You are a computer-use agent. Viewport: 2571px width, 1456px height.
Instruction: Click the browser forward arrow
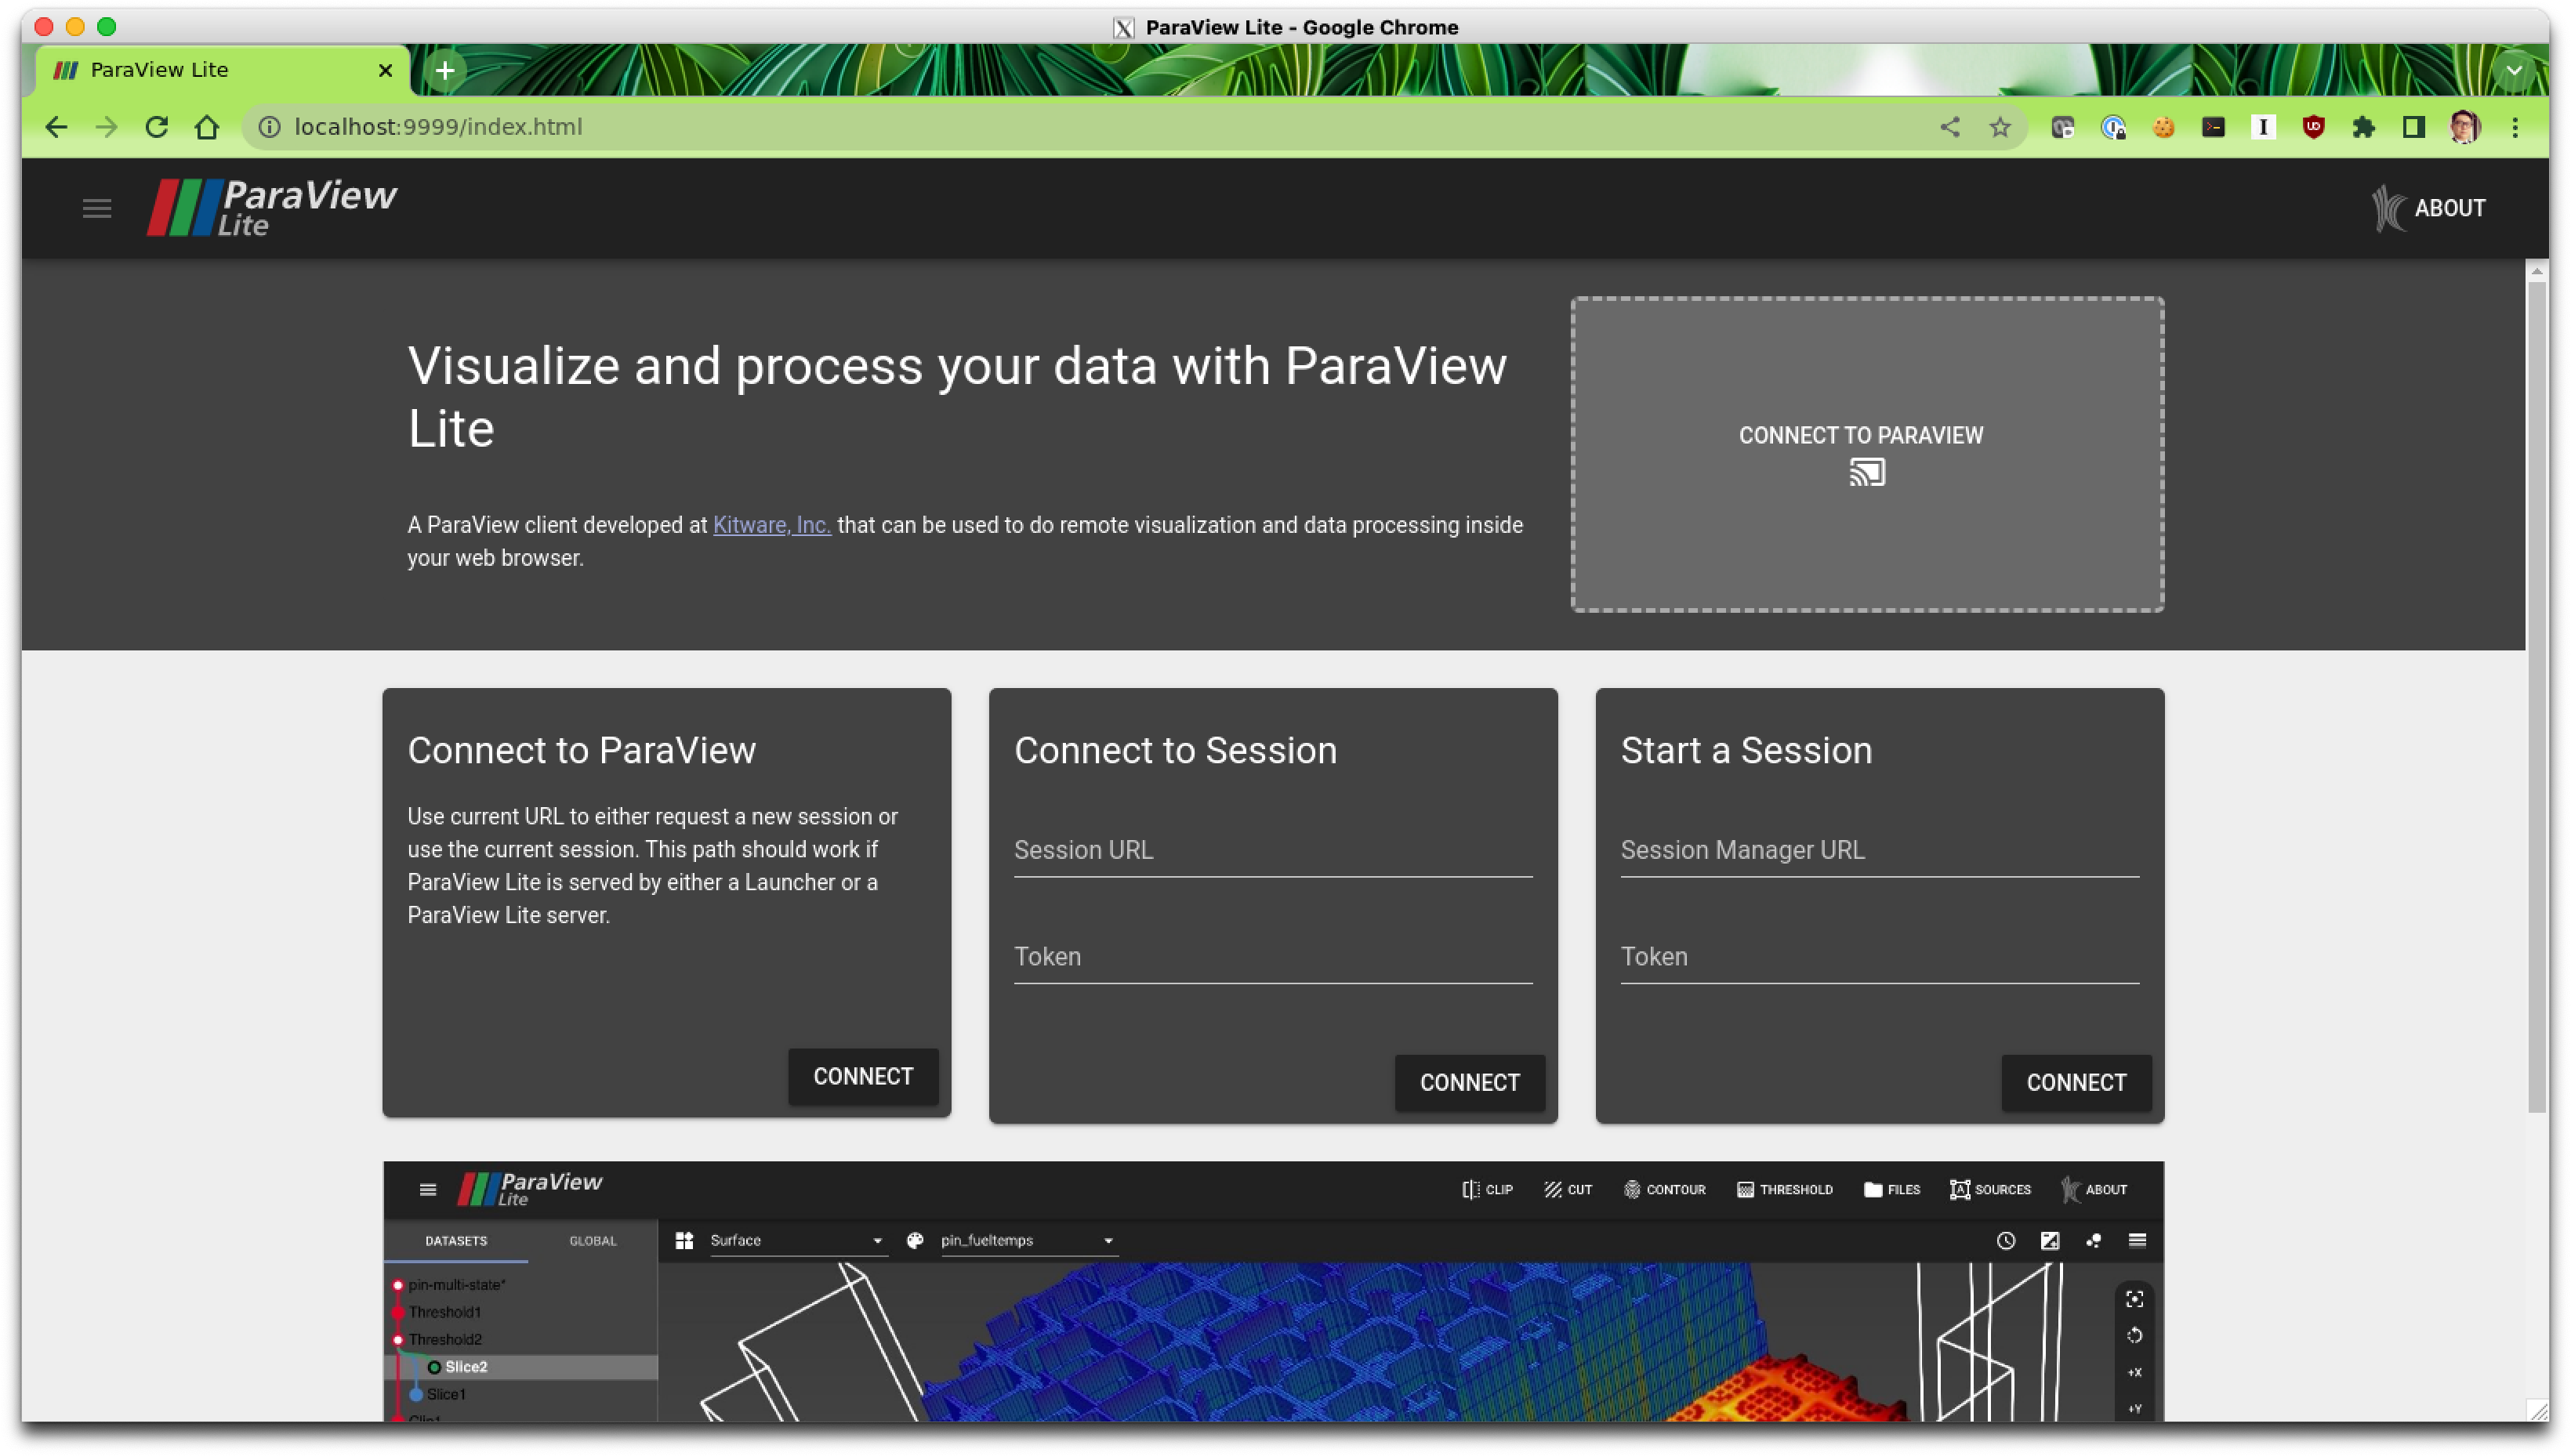(x=107, y=127)
